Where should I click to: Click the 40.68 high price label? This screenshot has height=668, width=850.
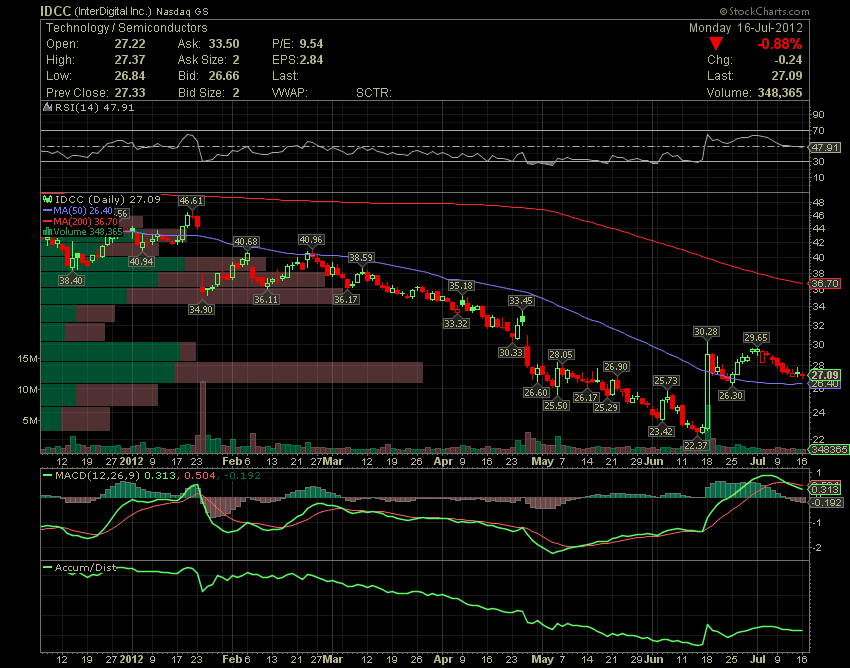246,241
